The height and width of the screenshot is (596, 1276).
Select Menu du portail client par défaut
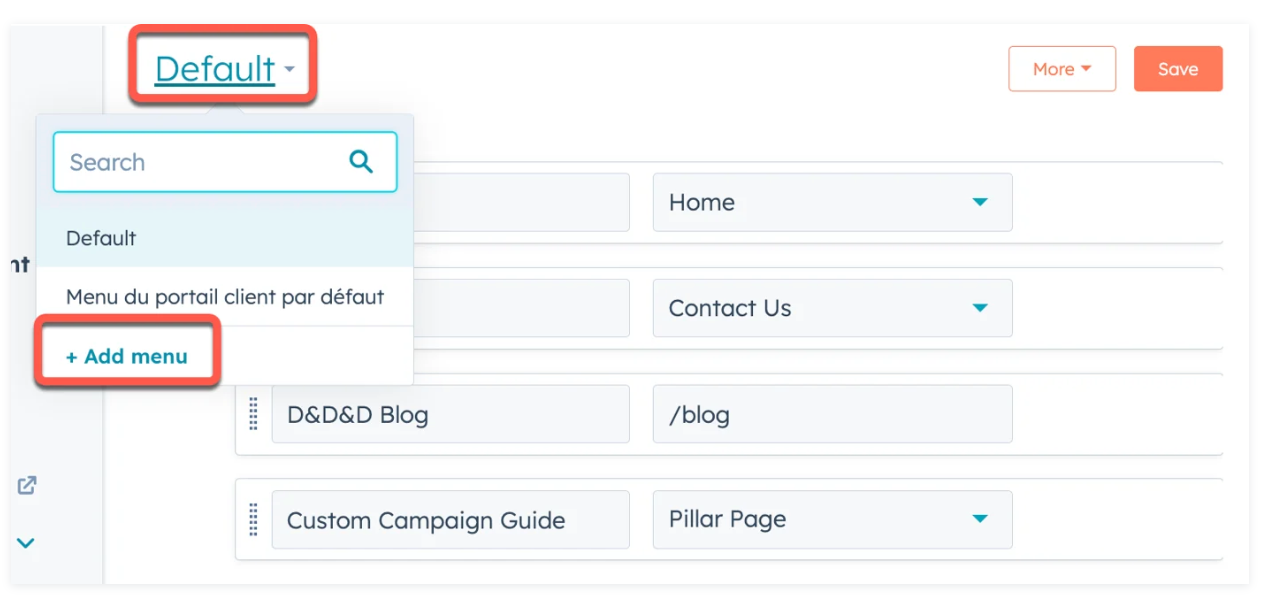[x=224, y=297]
